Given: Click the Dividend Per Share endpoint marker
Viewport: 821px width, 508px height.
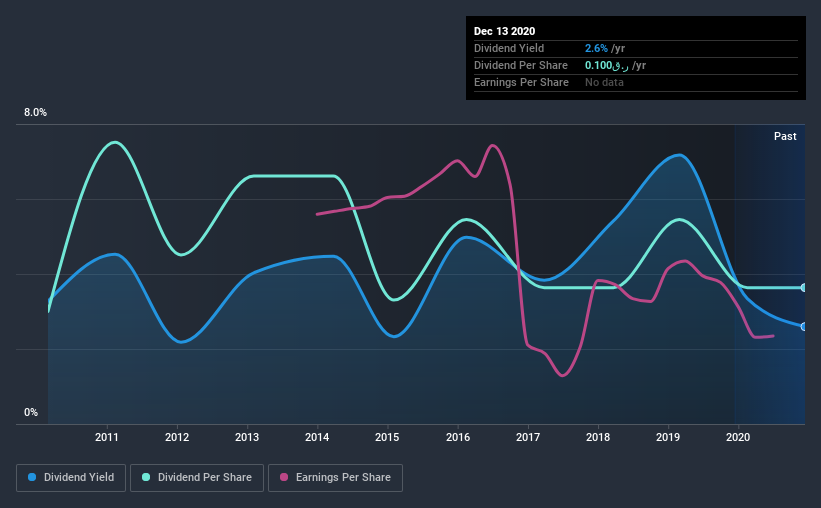Looking at the screenshot, I should [804, 288].
